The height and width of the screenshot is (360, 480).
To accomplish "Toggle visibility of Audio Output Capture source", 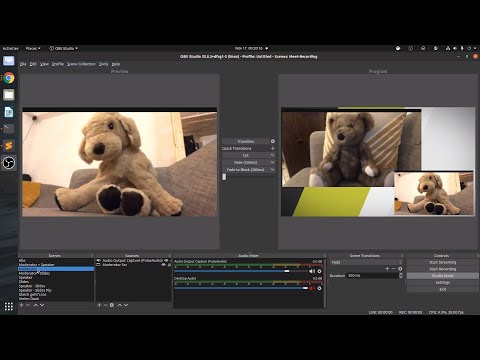I will pos(166,260).
